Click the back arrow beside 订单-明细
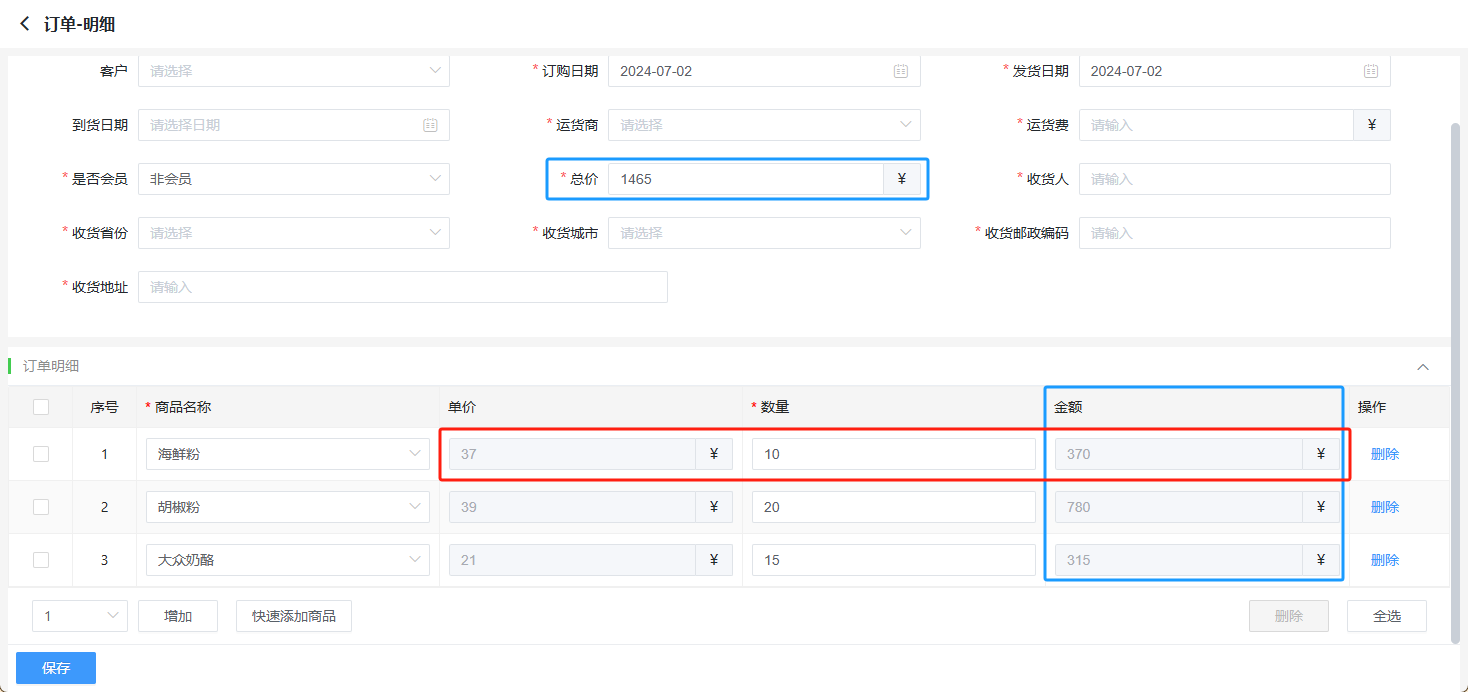Image resolution: width=1468 pixels, height=692 pixels. click(x=25, y=24)
